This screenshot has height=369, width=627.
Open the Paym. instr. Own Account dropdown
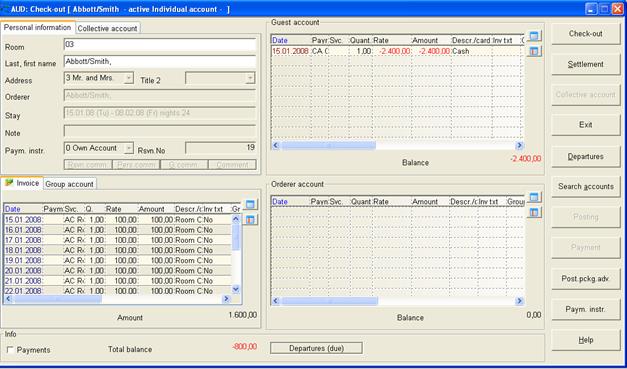tap(128, 148)
